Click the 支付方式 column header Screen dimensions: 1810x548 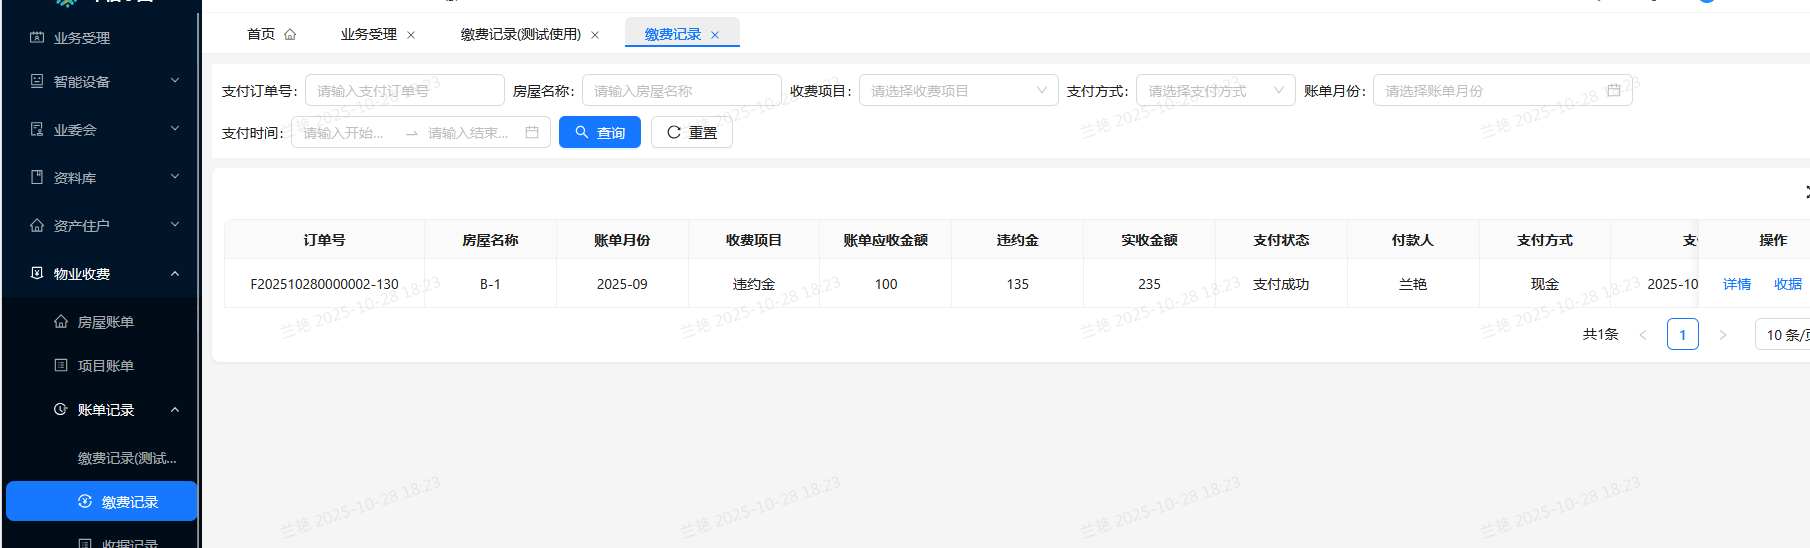1545,240
